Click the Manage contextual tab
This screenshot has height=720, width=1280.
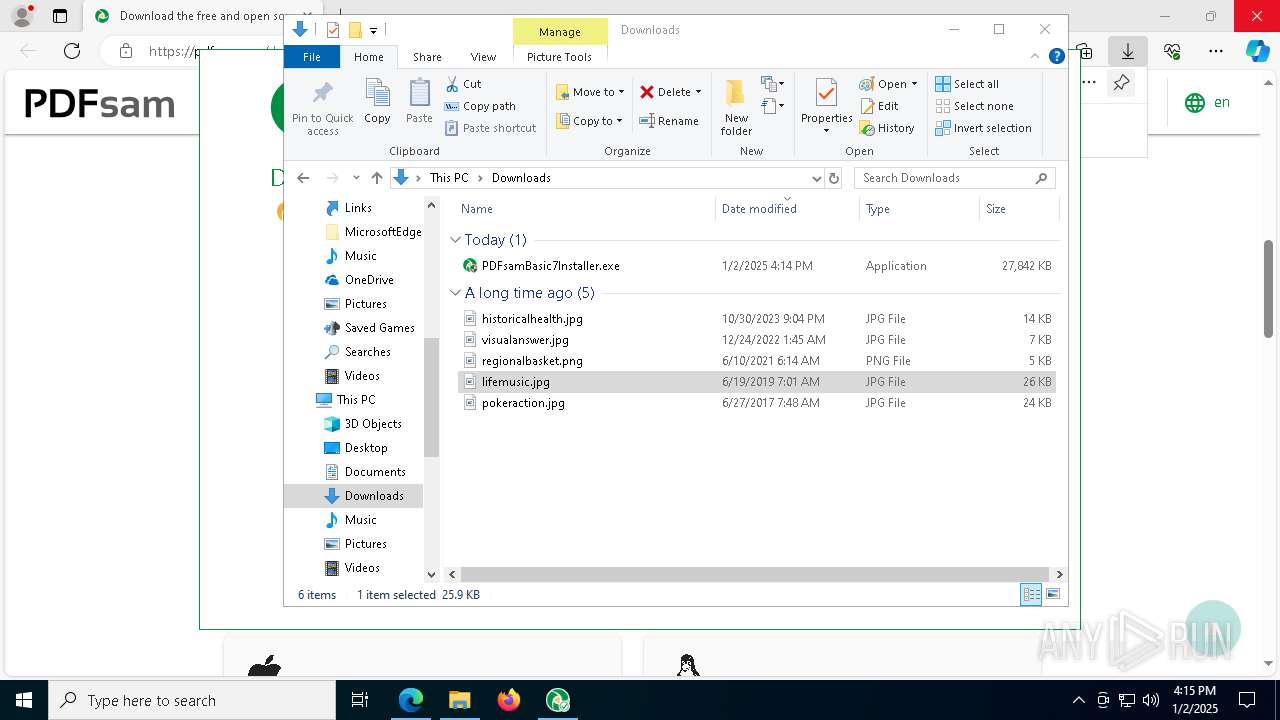point(560,32)
